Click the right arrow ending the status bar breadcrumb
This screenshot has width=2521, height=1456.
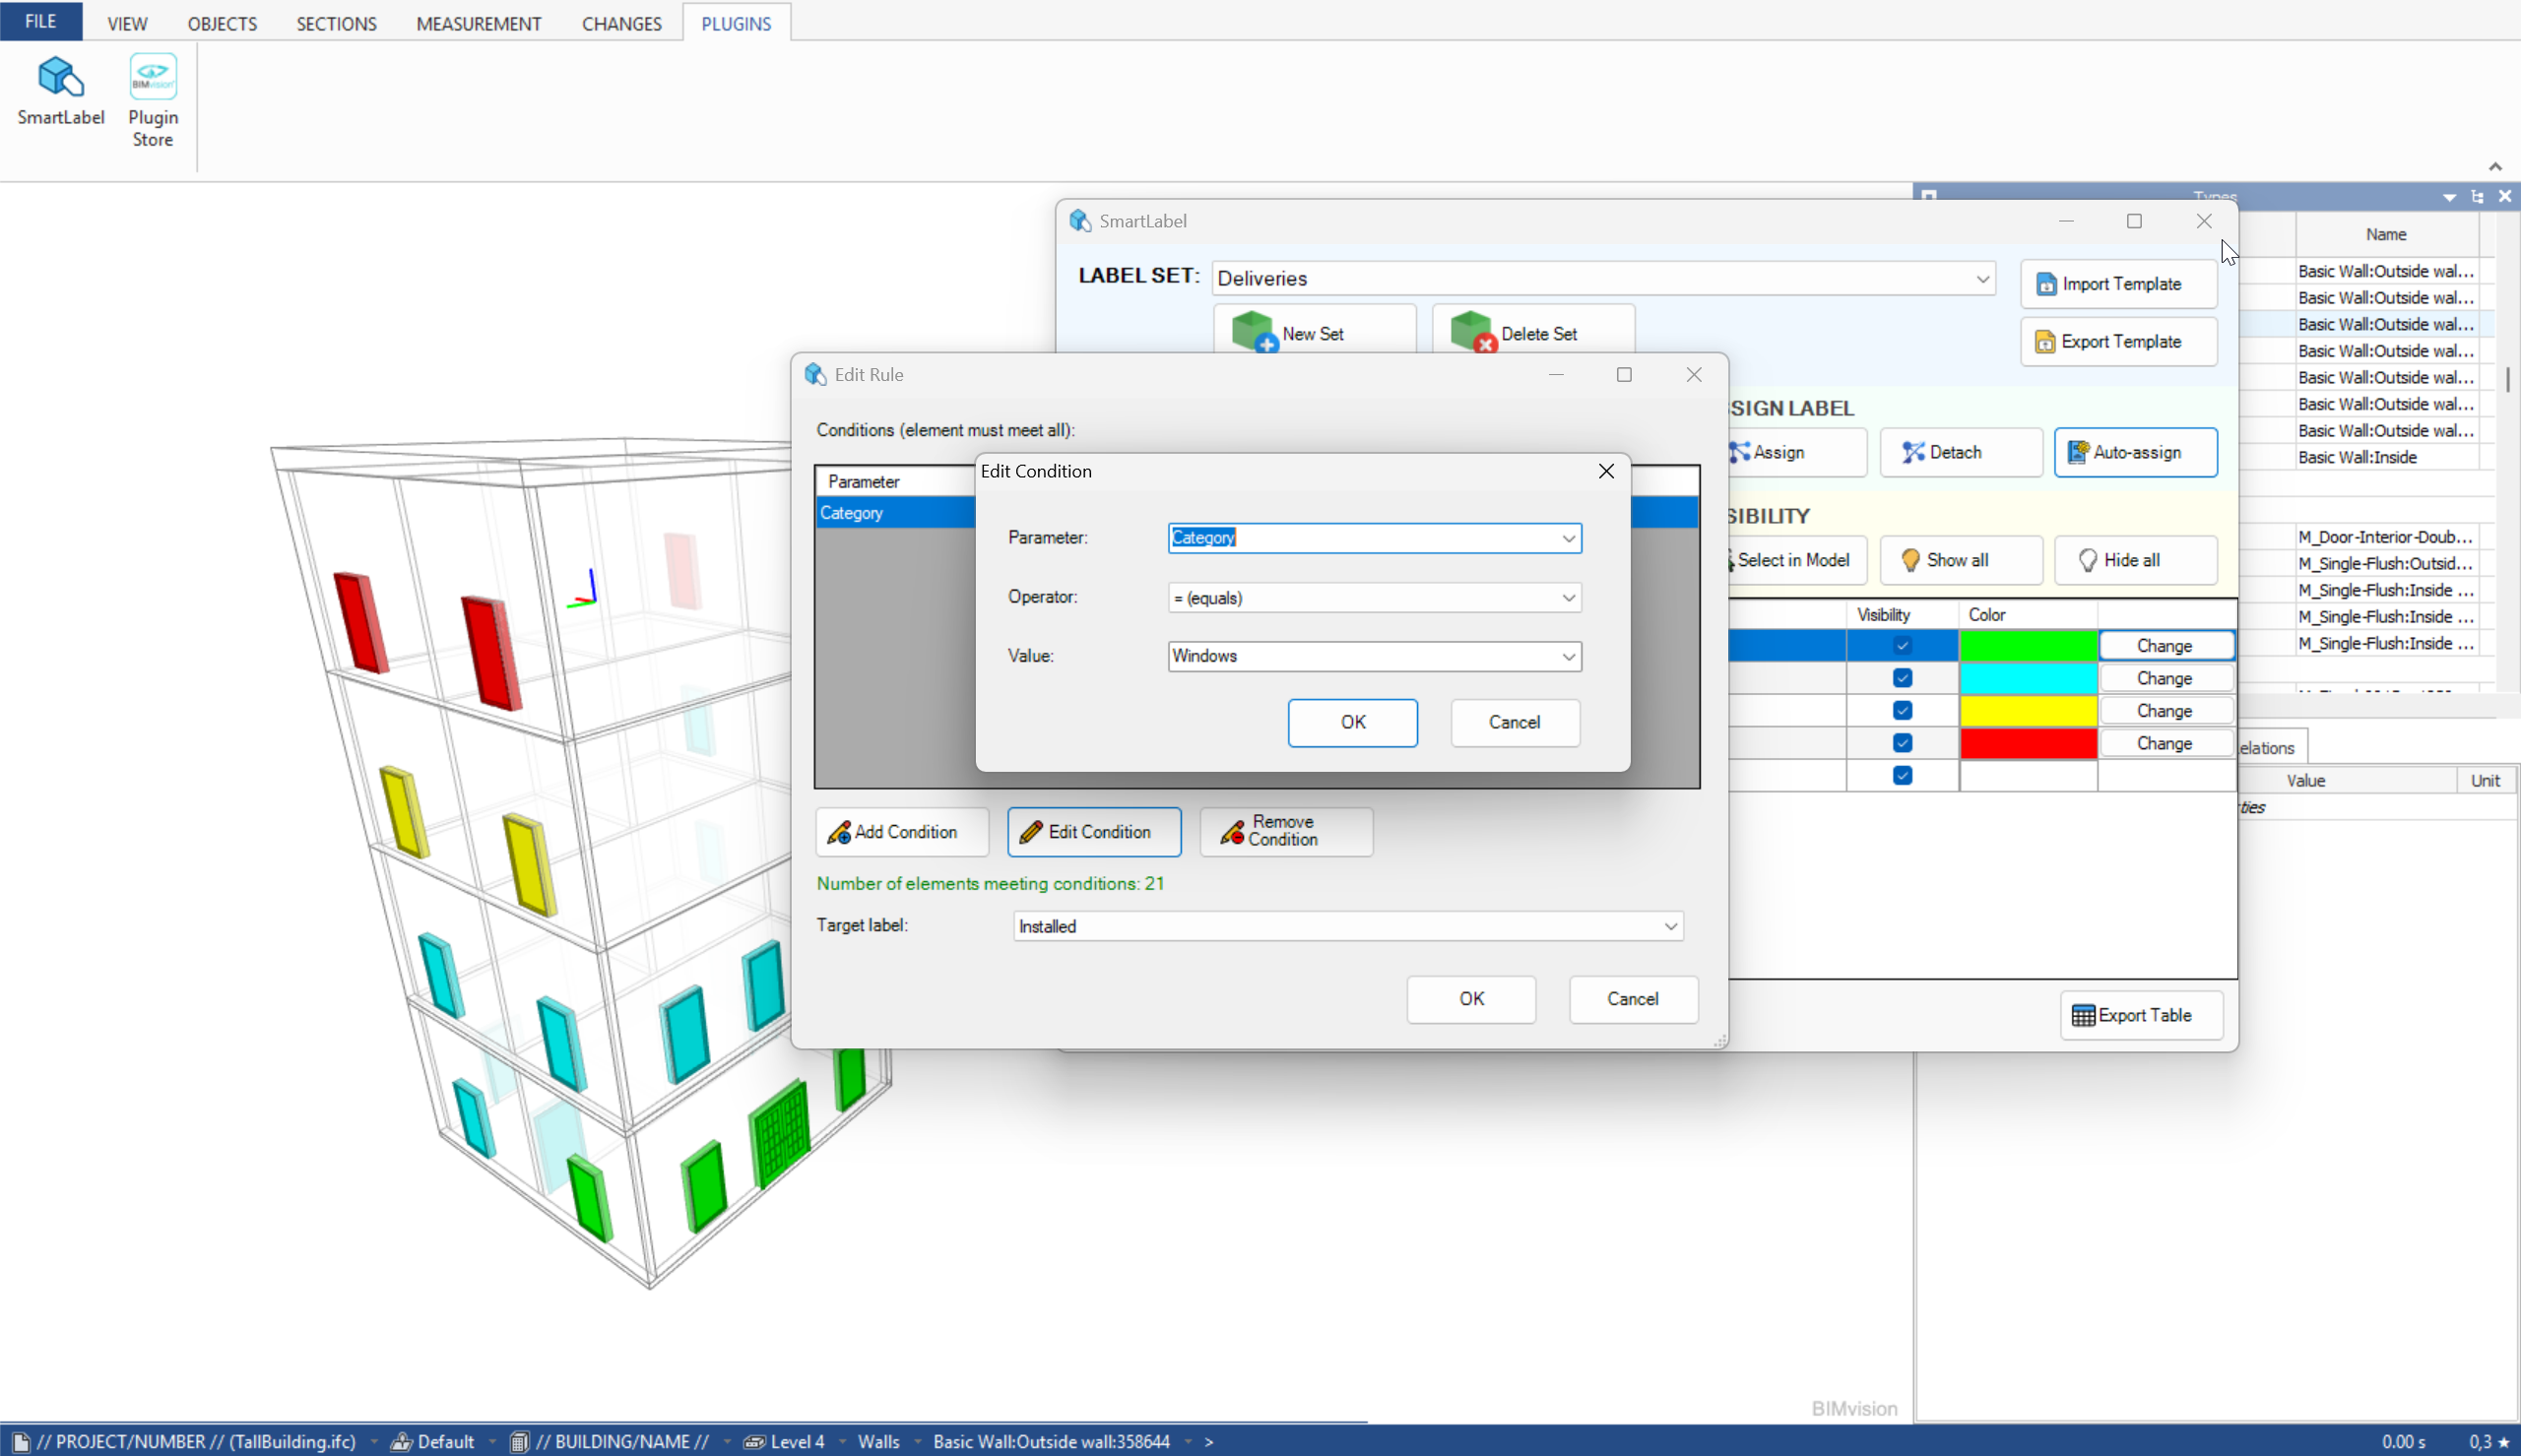[x=1209, y=1442]
